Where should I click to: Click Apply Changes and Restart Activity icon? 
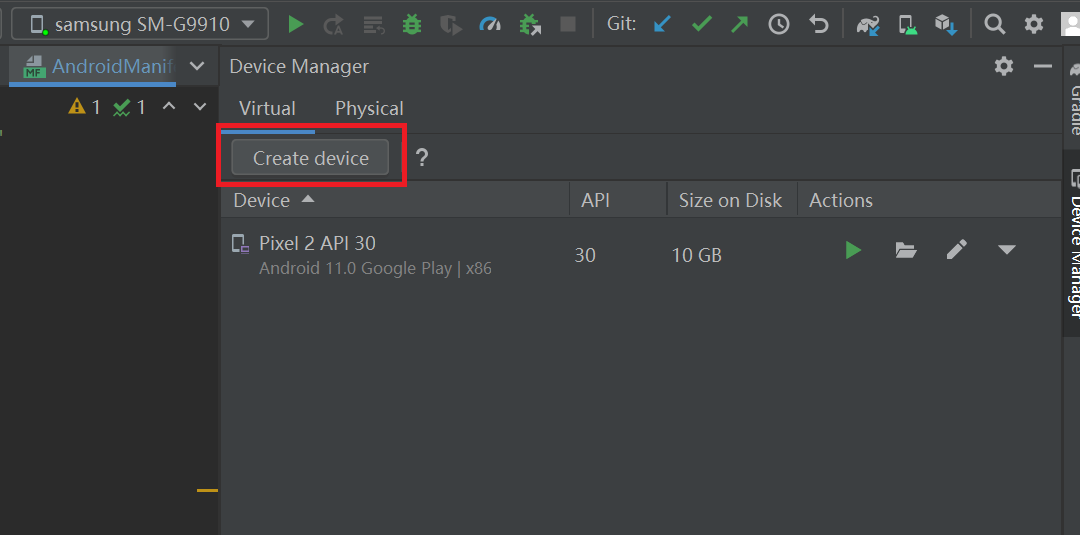click(x=334, y=25)
